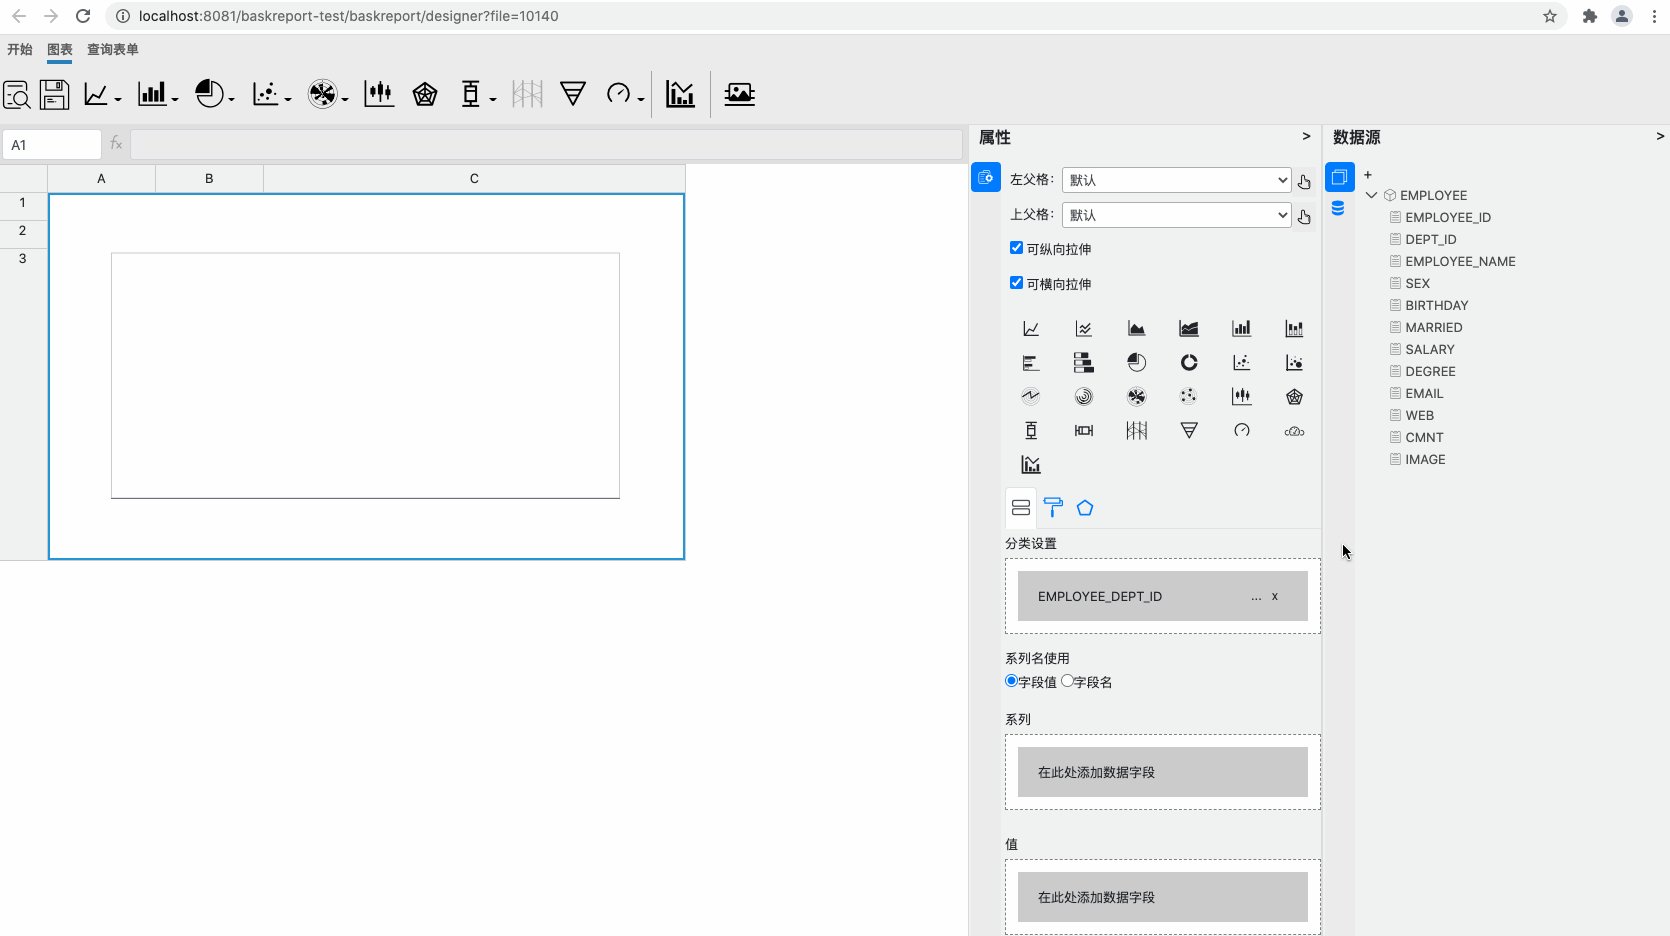The height and width of the screenshot is (936, 1670).
Task: Open the bar chart dropdown arrow in toolbar
Action: [x=175, y=99]
